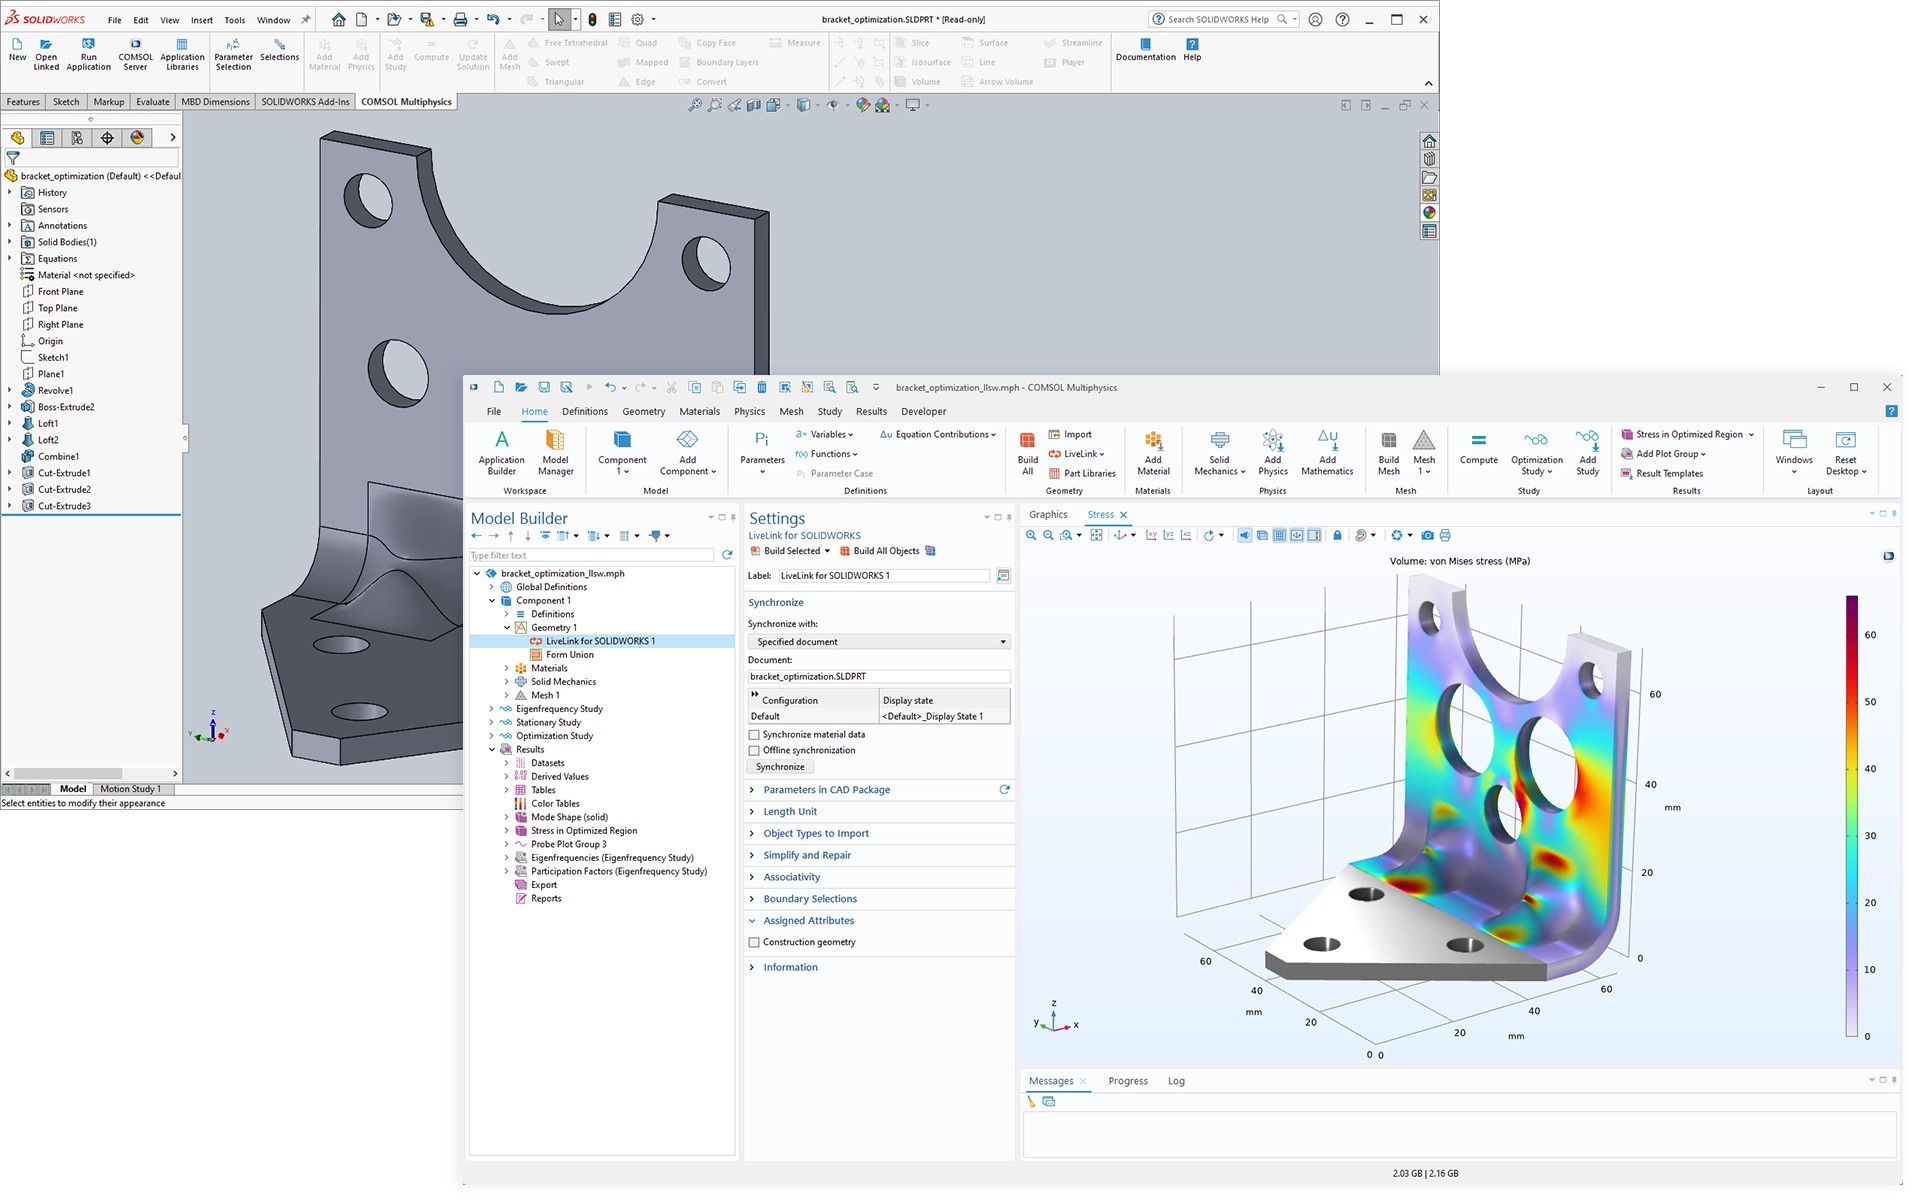1920x1200 pixels.
Task: Click the von Mises stress color legend
Action: [x=1851, y=815]
